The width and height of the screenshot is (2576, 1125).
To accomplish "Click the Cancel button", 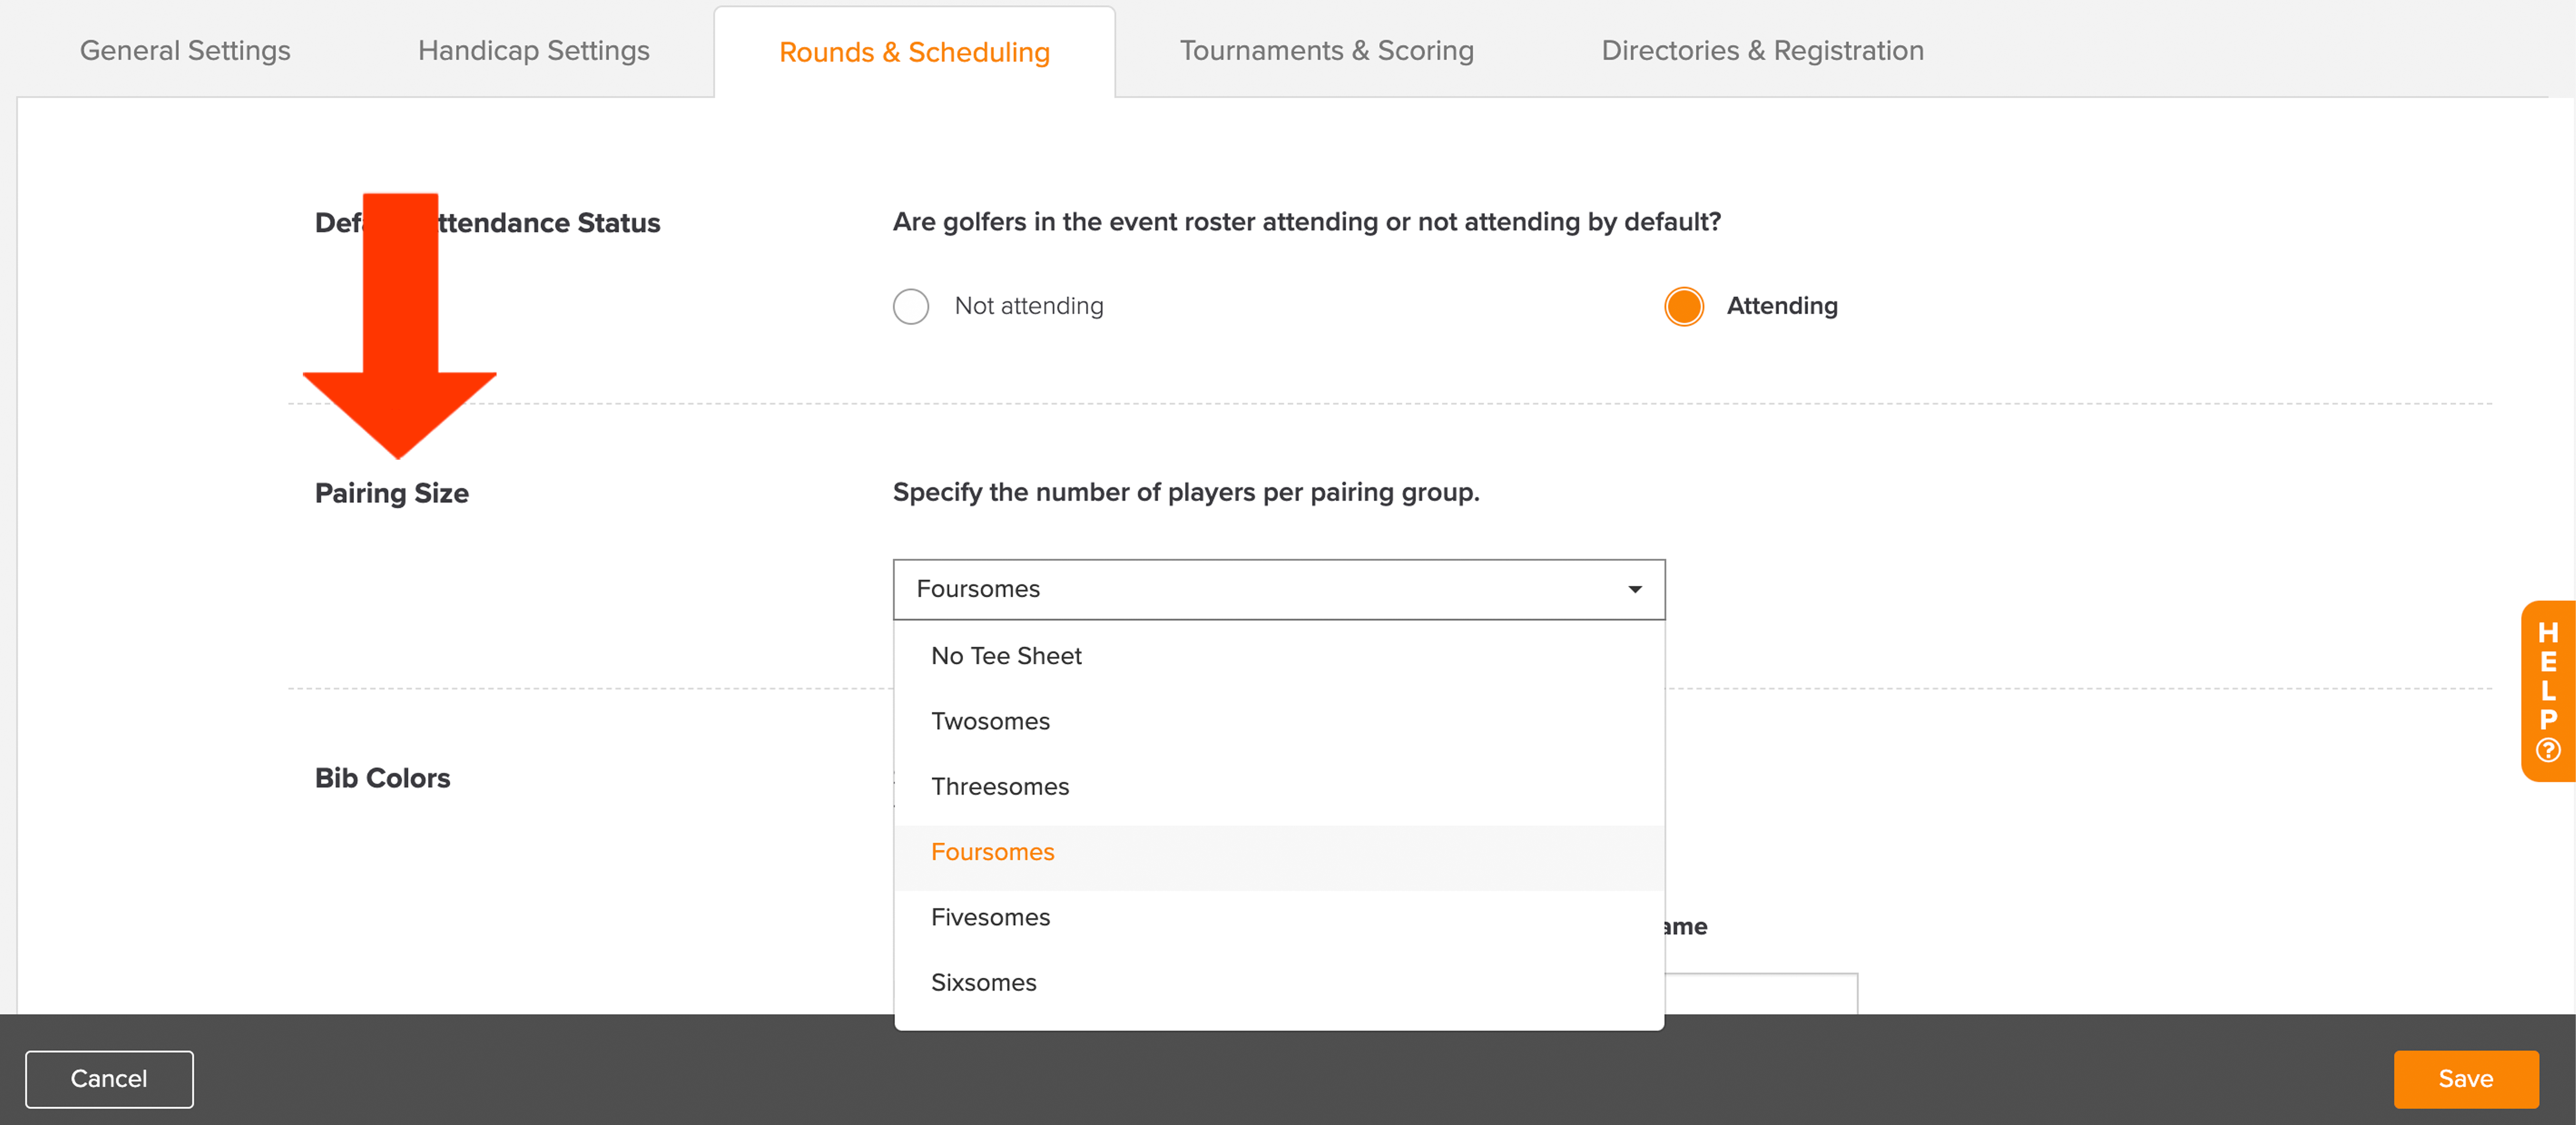I will tap(109, 1079).
